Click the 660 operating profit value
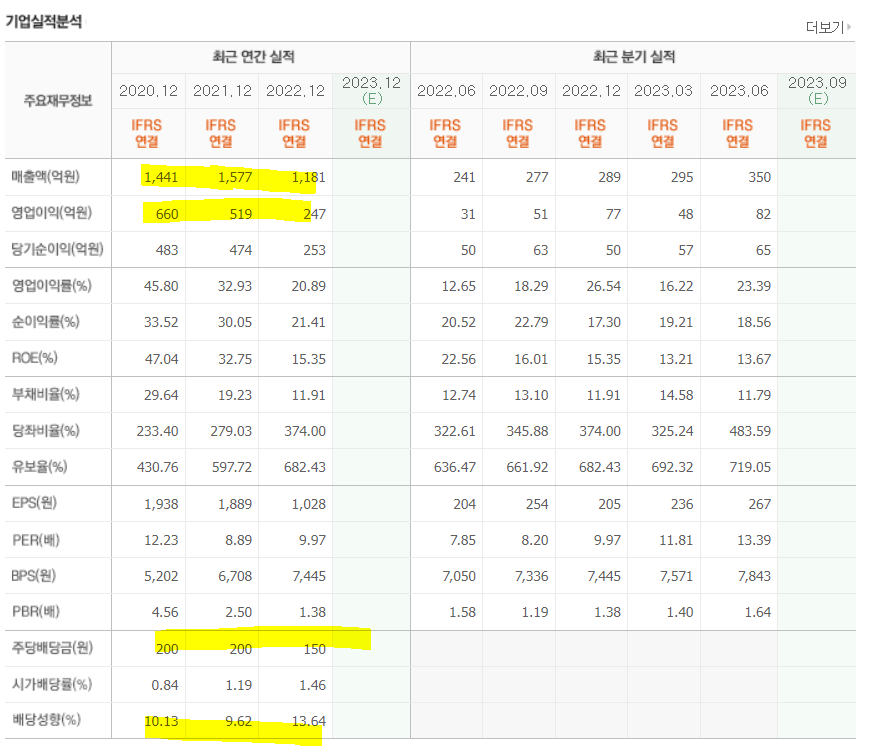This screenshot has height=753, width=869. tap(167, 214)
